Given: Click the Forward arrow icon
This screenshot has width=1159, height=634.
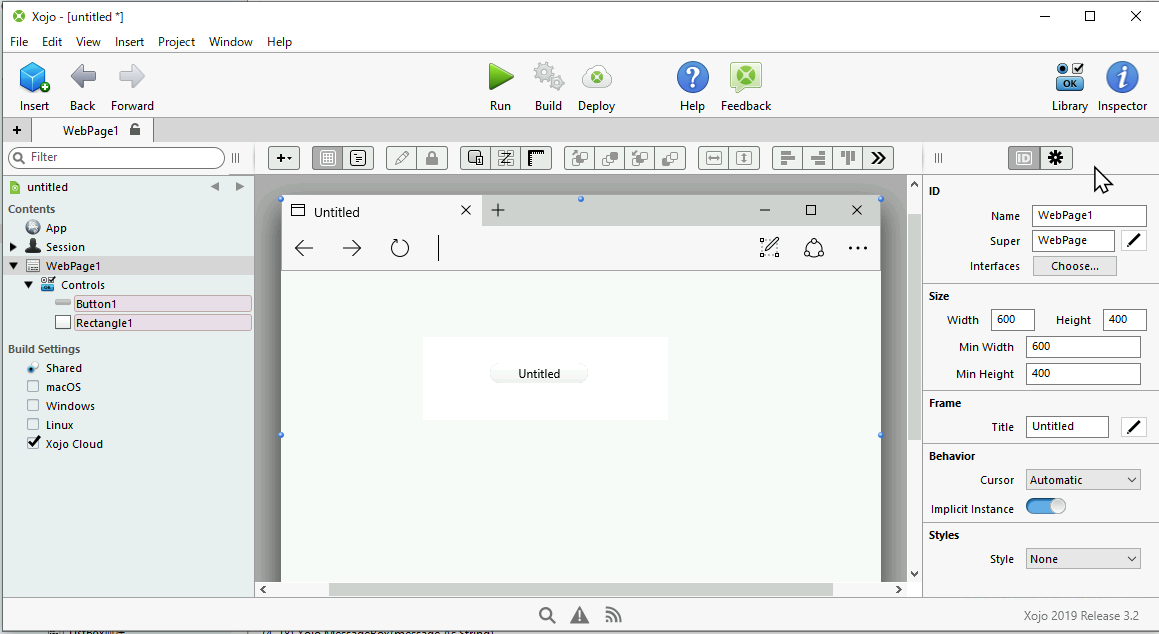Looking at the screenshot, I should 132,76.
